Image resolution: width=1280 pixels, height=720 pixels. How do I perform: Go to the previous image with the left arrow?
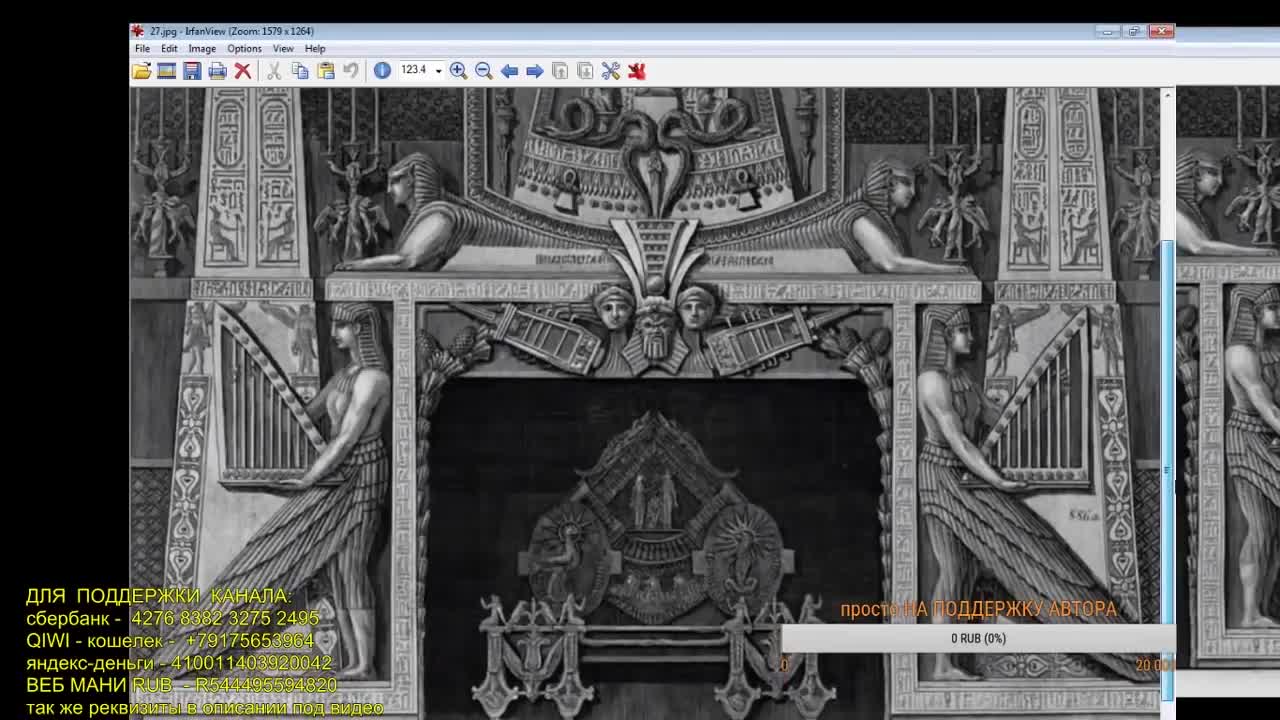click(x=509, y=70)
